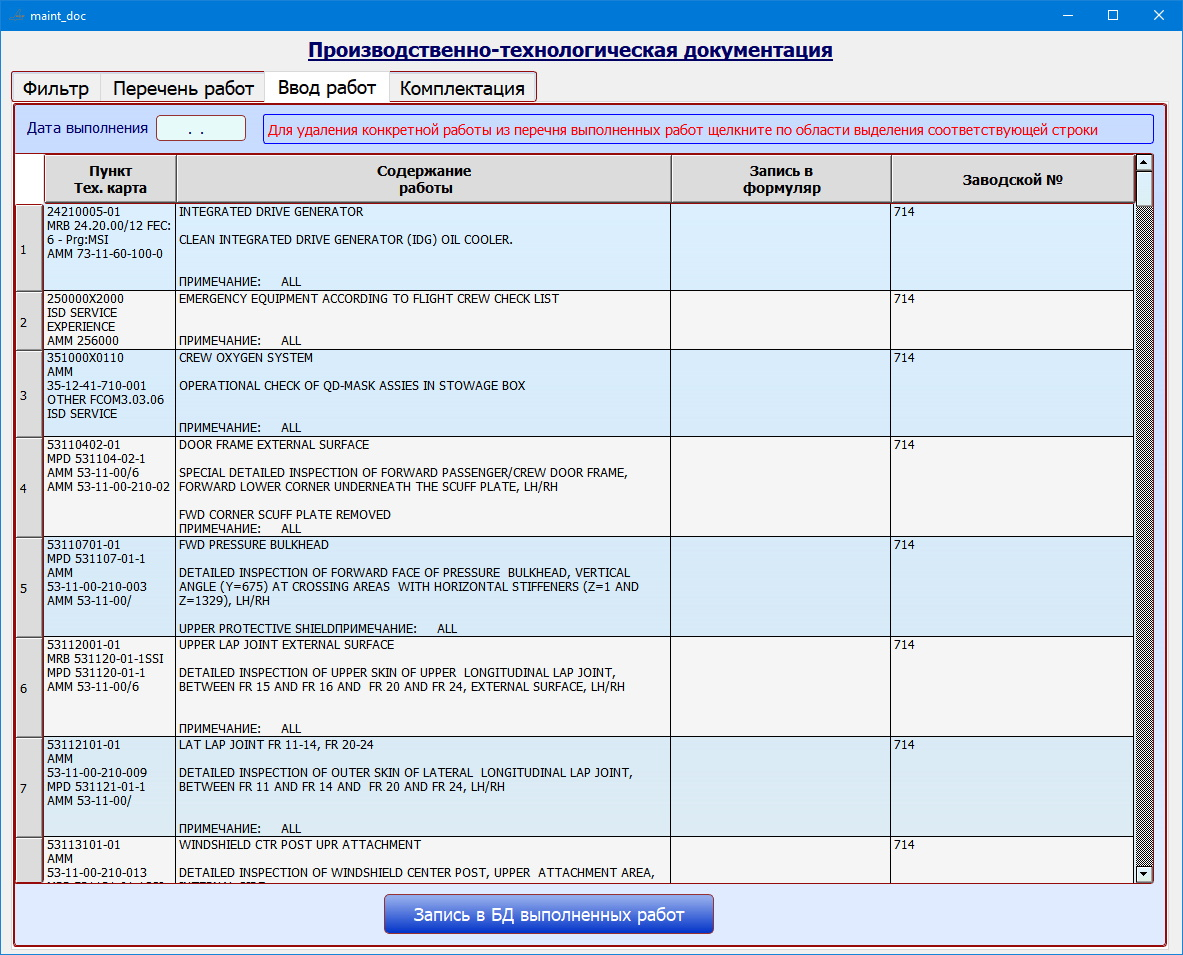Click the scrollbar down arrow
Image resolution: width=1183 pixels, height=955 pixels.
coord(1144,874)
